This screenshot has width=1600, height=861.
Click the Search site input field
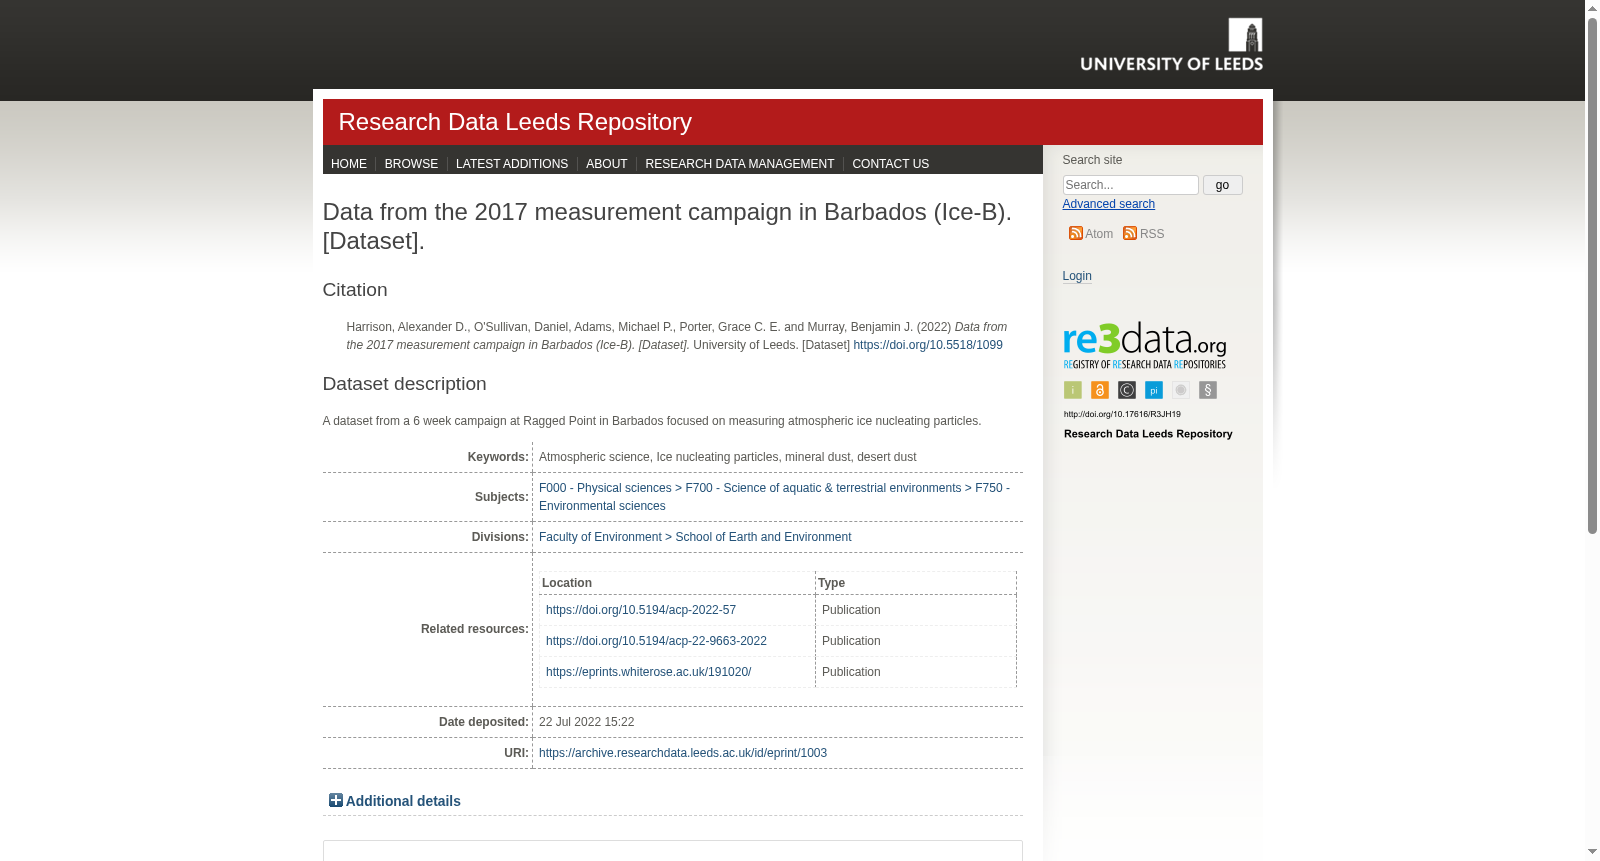coord(1130,185)
